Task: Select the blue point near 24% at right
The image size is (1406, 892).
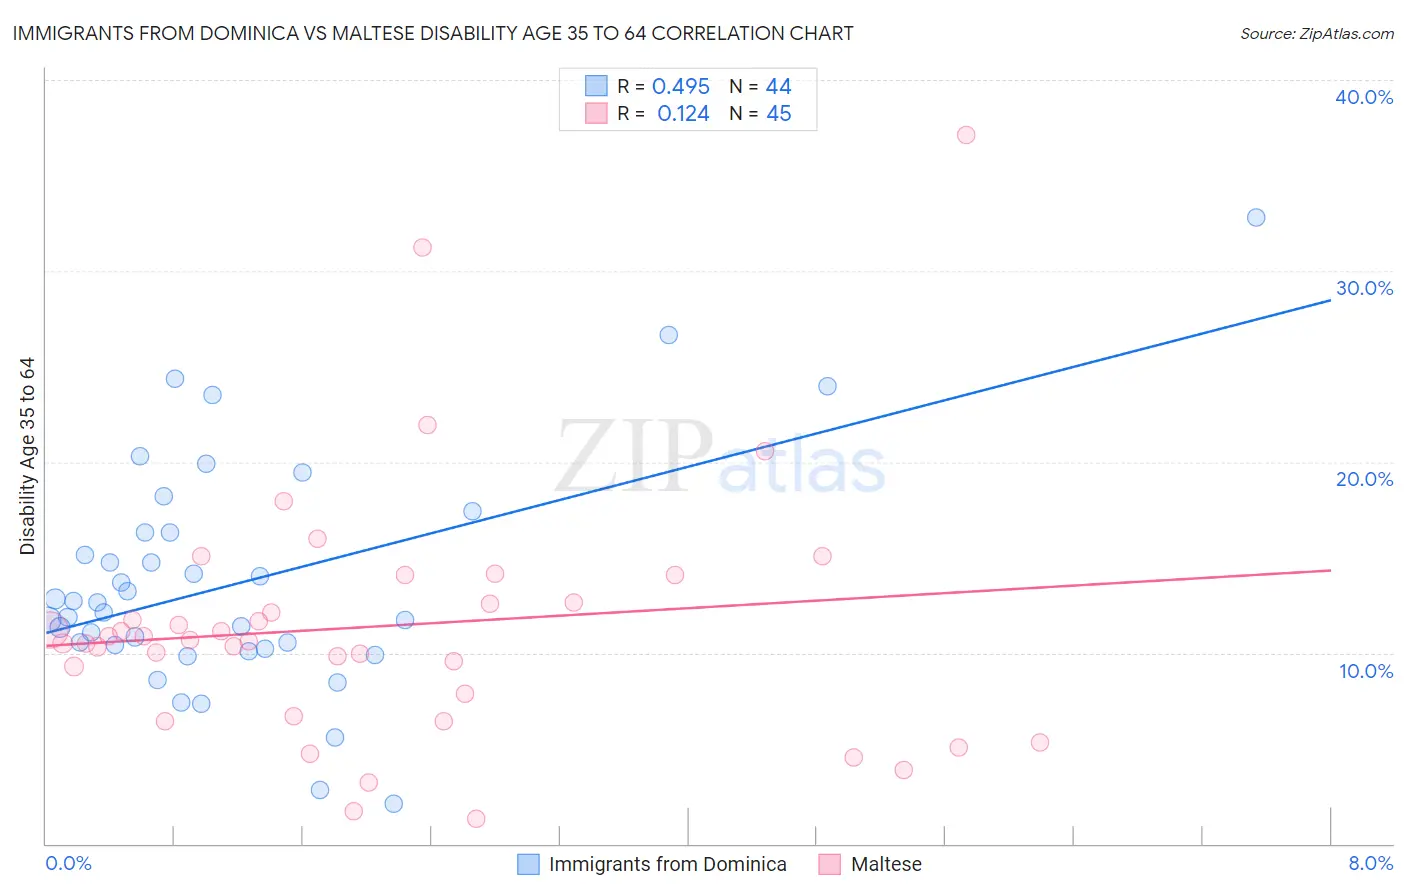Action: (x=827, y=386)
